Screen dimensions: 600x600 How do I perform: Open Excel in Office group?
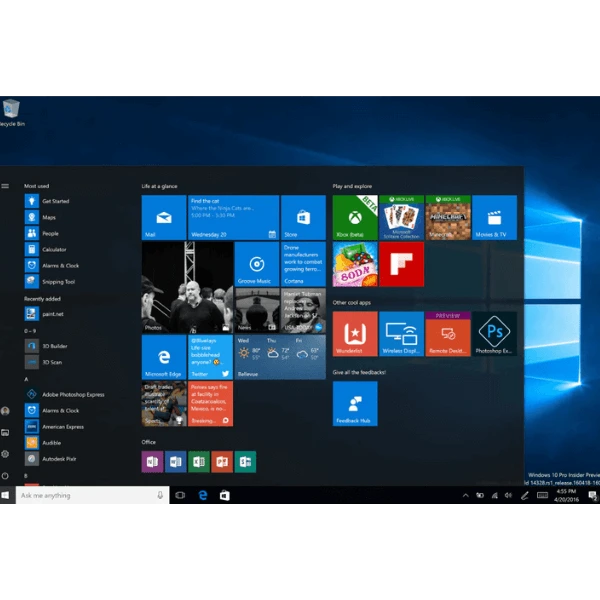point(199,461)
